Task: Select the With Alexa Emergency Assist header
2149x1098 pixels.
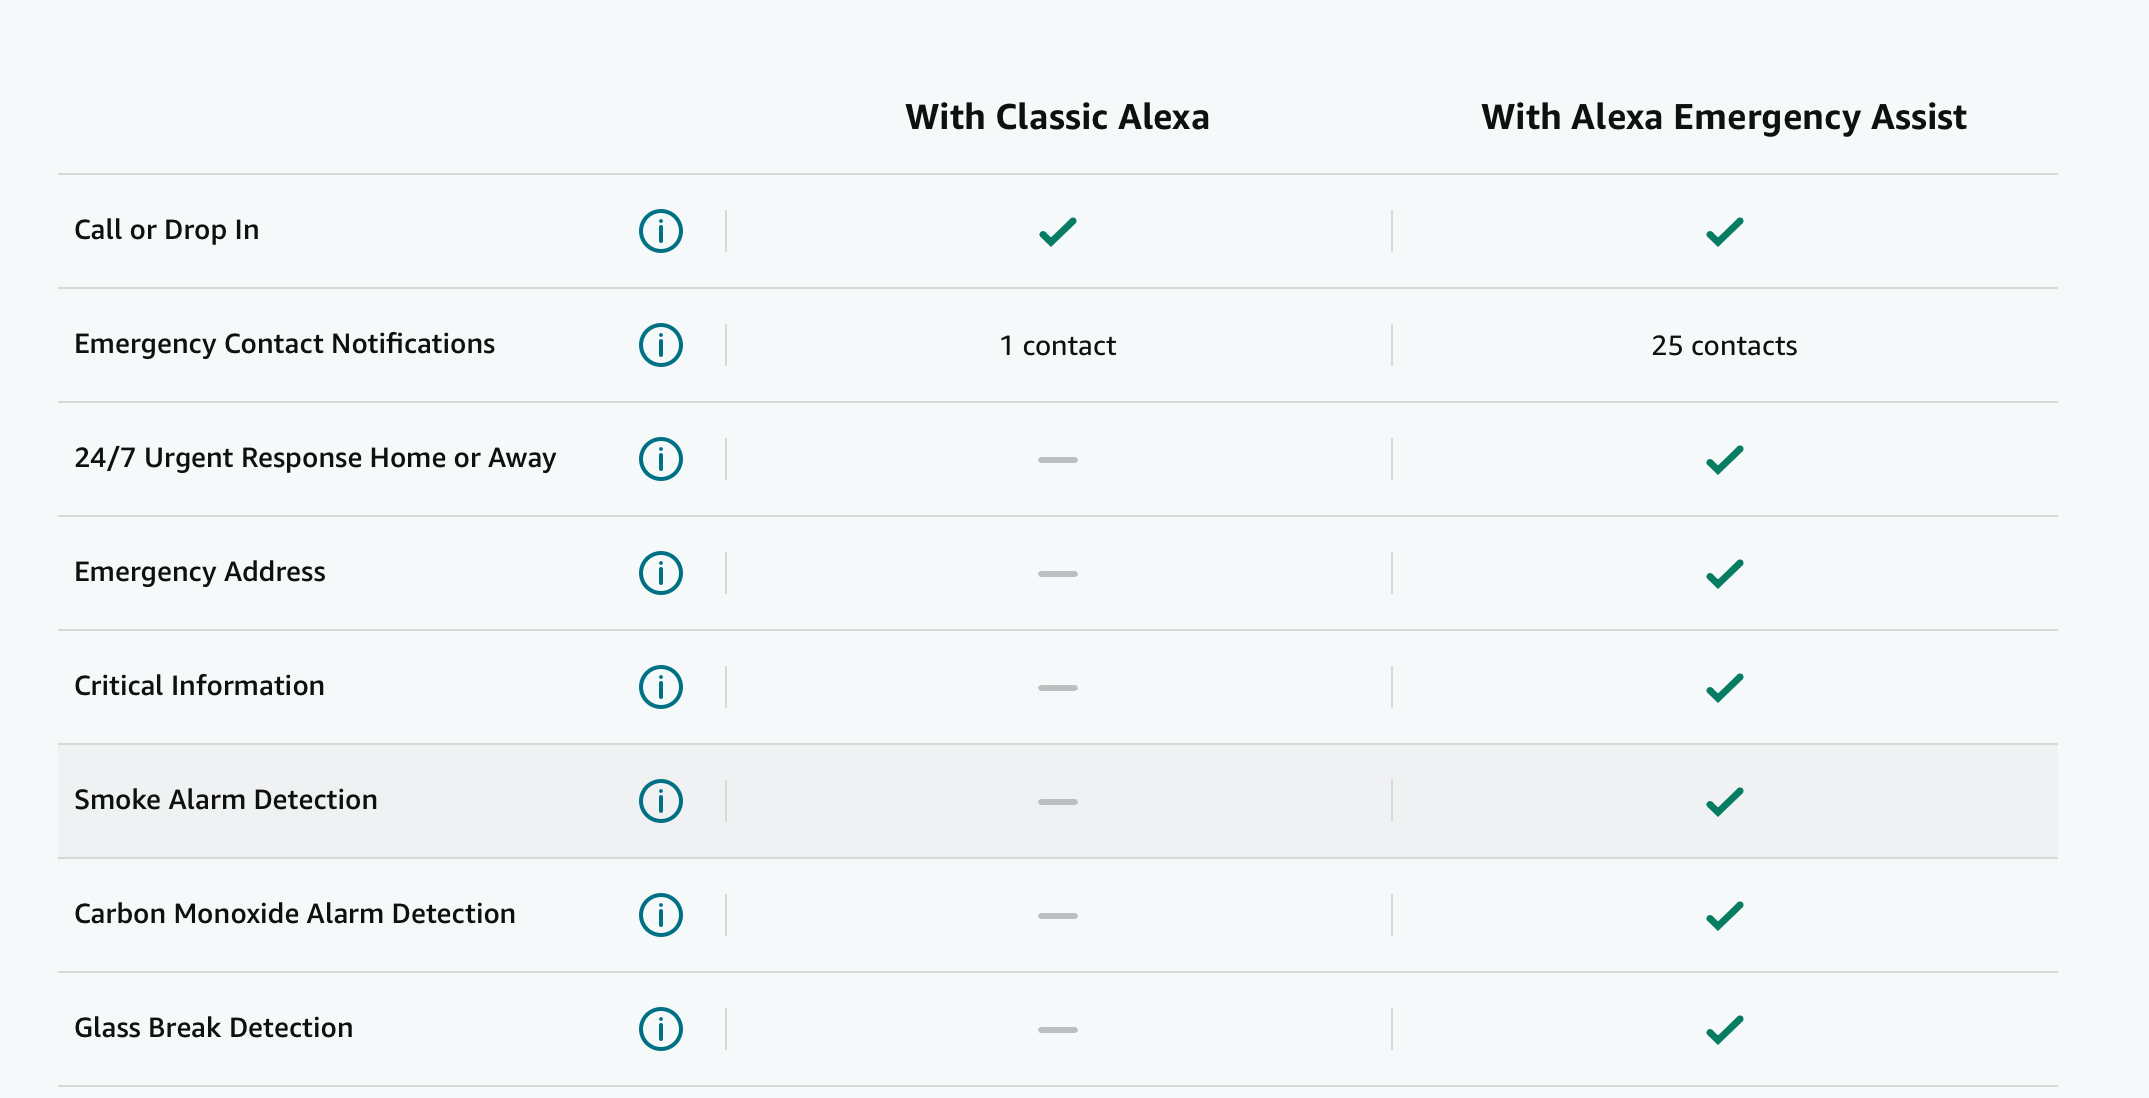Action: (1723, 117)
